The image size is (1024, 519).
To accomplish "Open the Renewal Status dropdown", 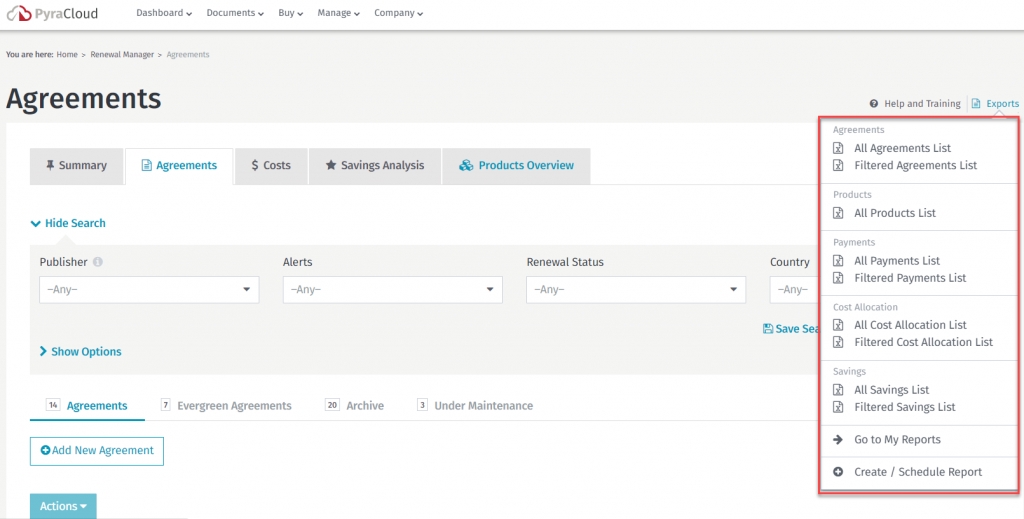I will [635, 290].
